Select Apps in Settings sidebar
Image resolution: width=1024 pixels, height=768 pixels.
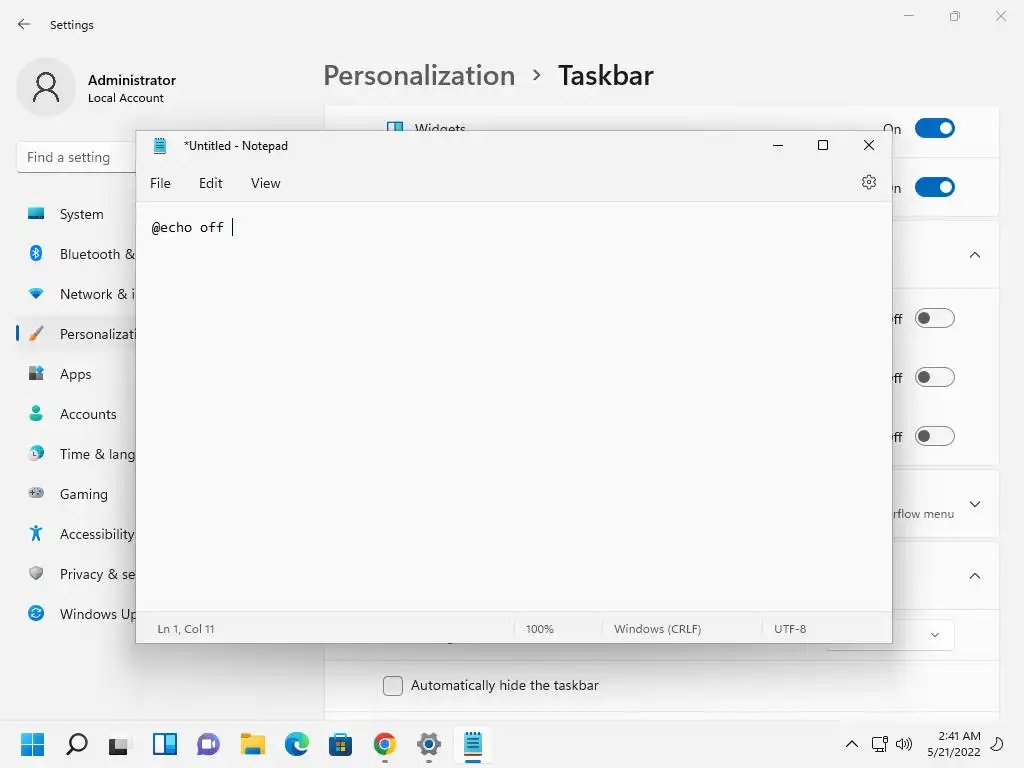point(76,374)
